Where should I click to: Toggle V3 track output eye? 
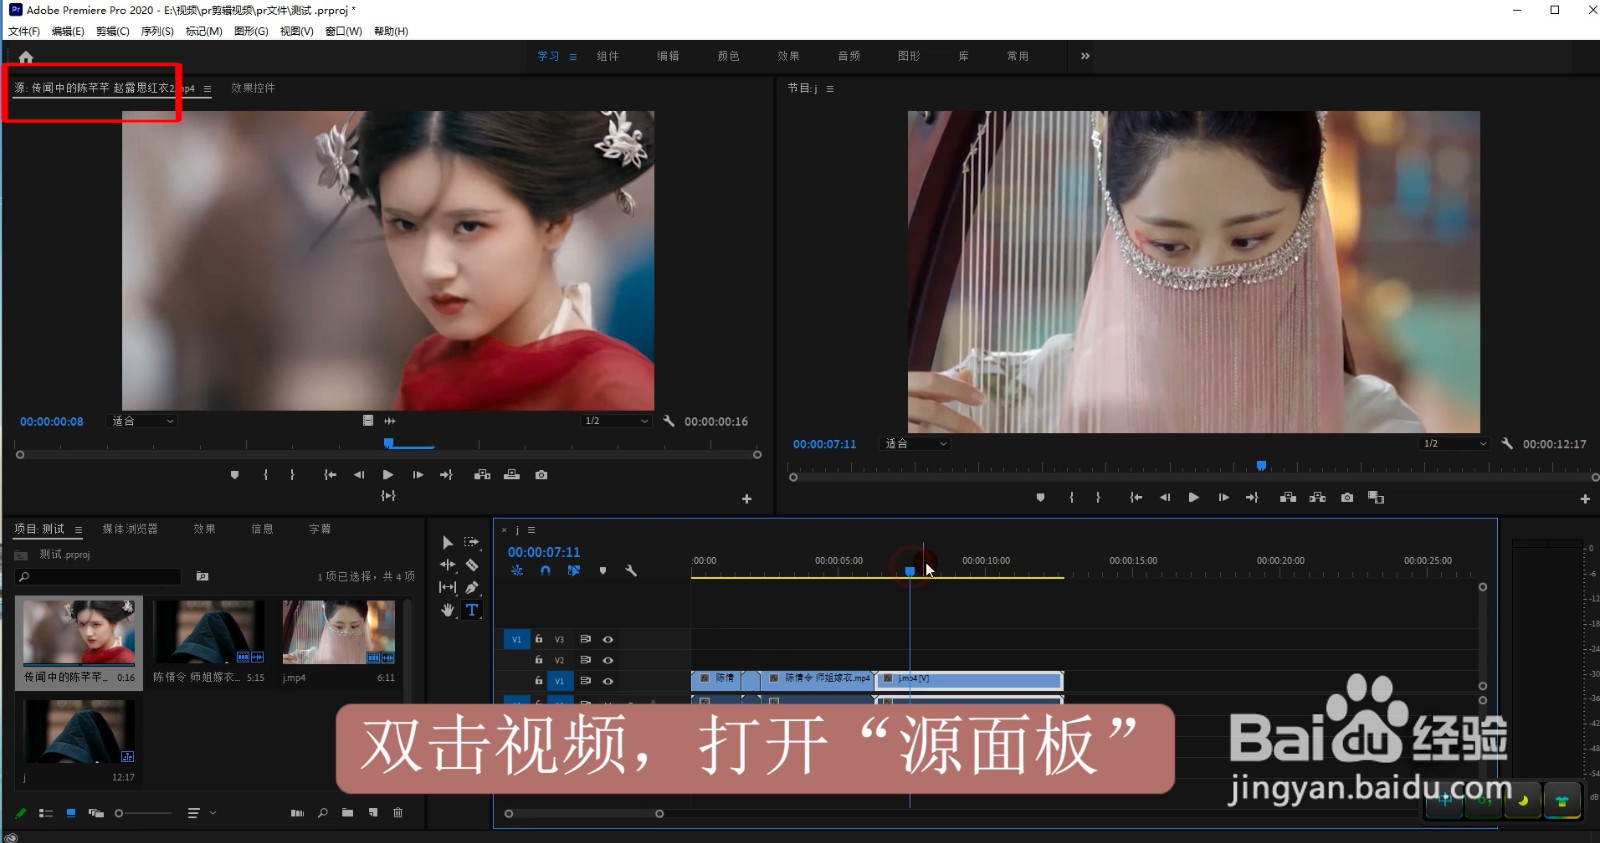[608, 639]
